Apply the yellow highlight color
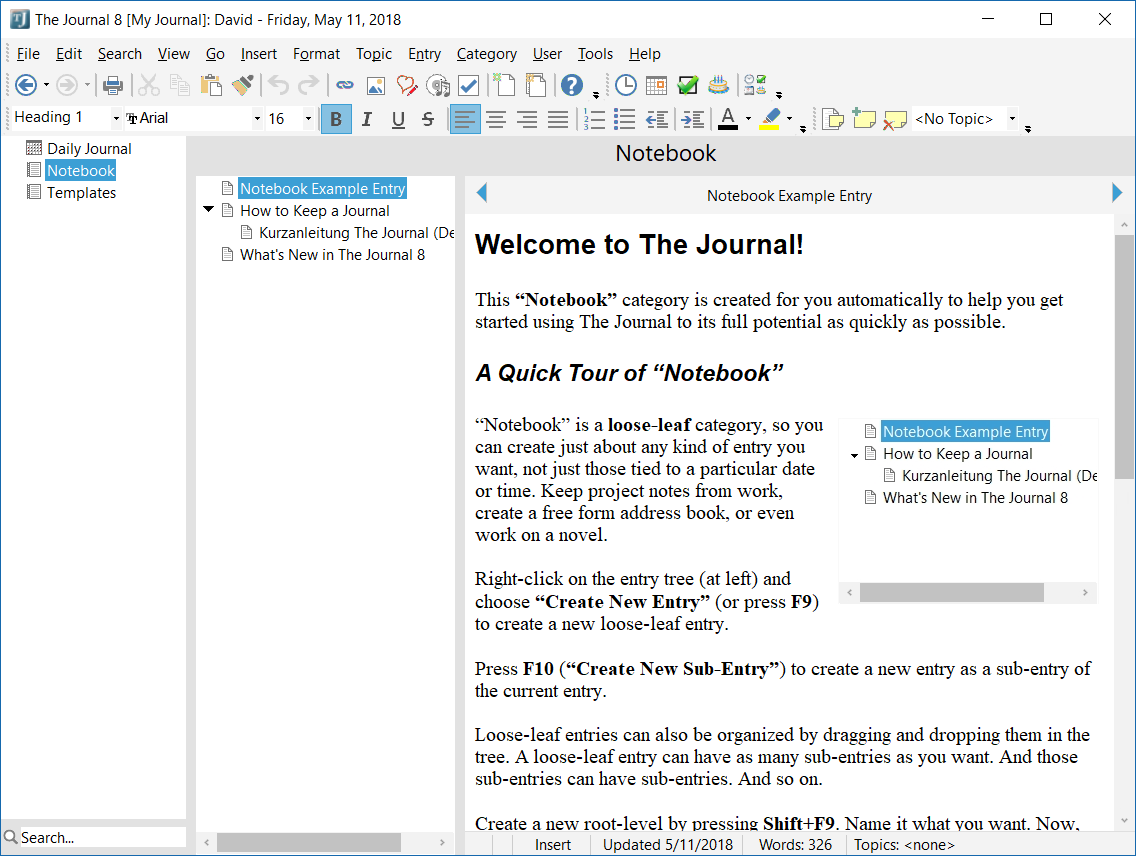The height and width of the screenshot is (856, 1136). (769, 119)
